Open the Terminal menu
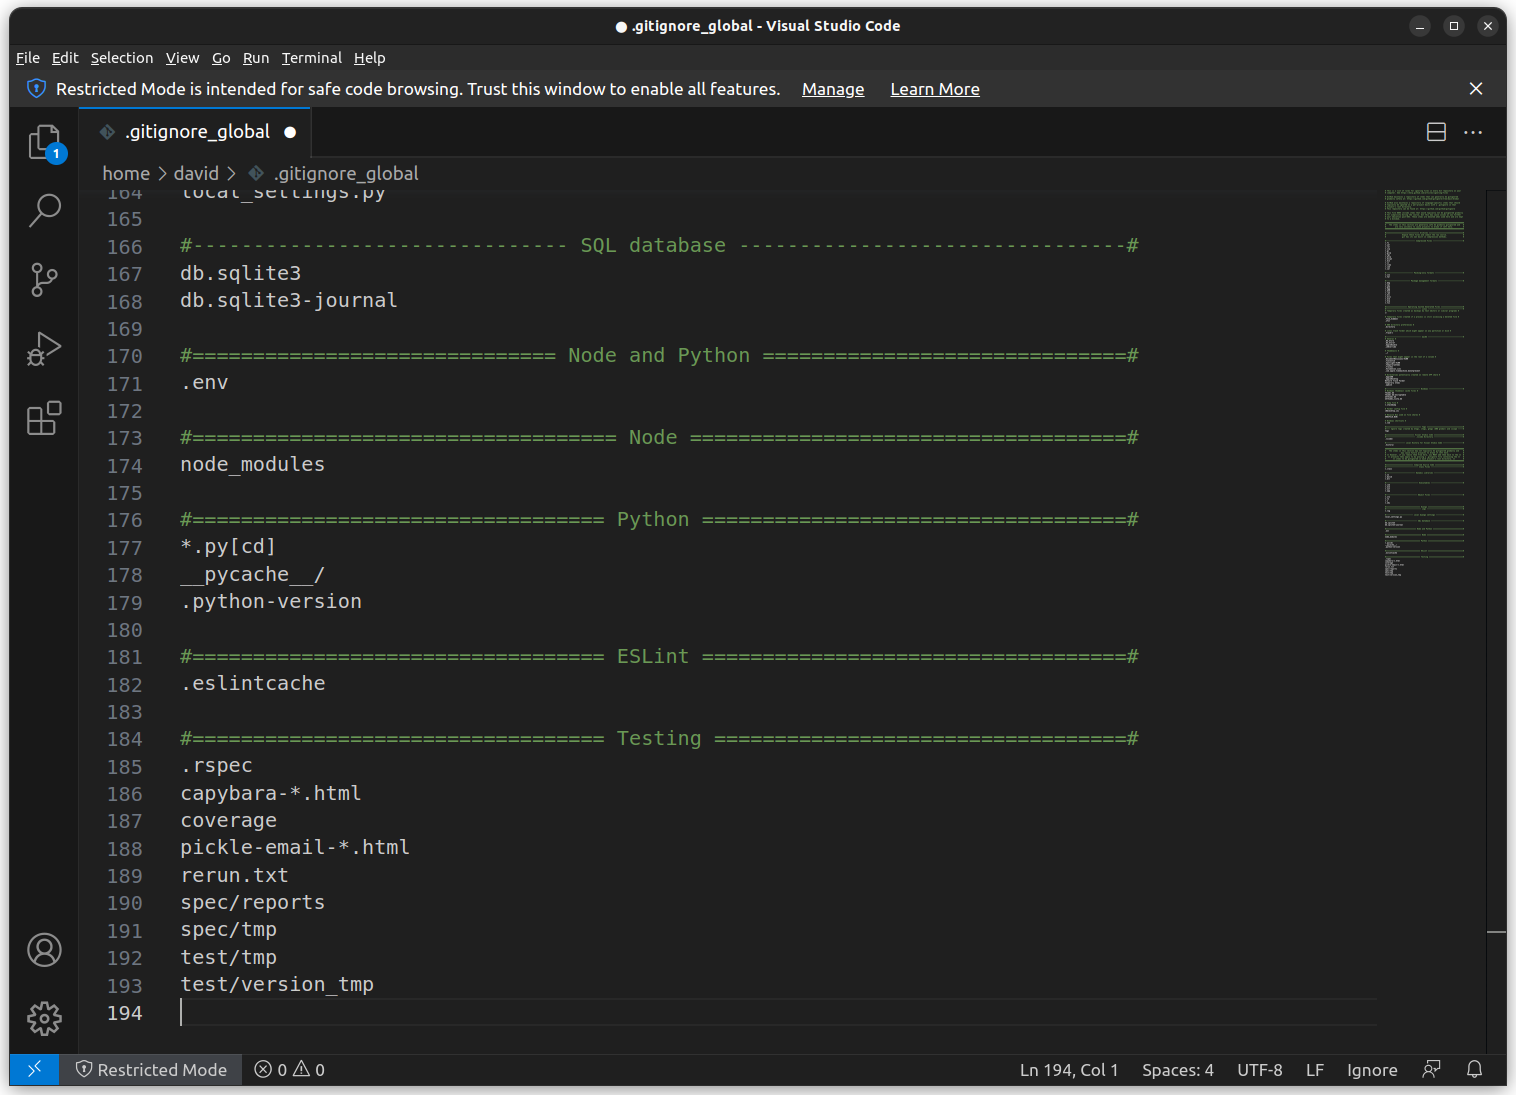 click(311, 58)
